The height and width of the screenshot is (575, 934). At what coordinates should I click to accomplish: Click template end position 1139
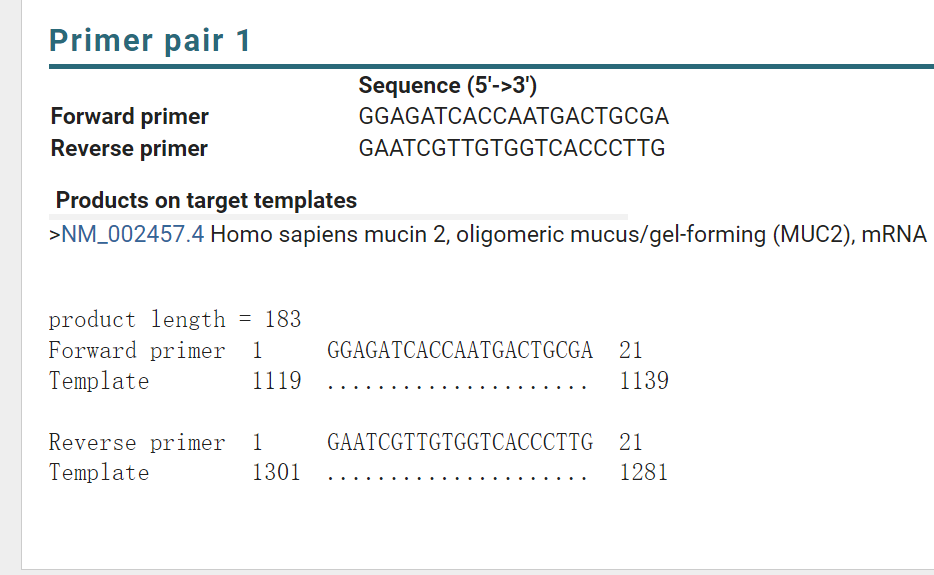644,381
